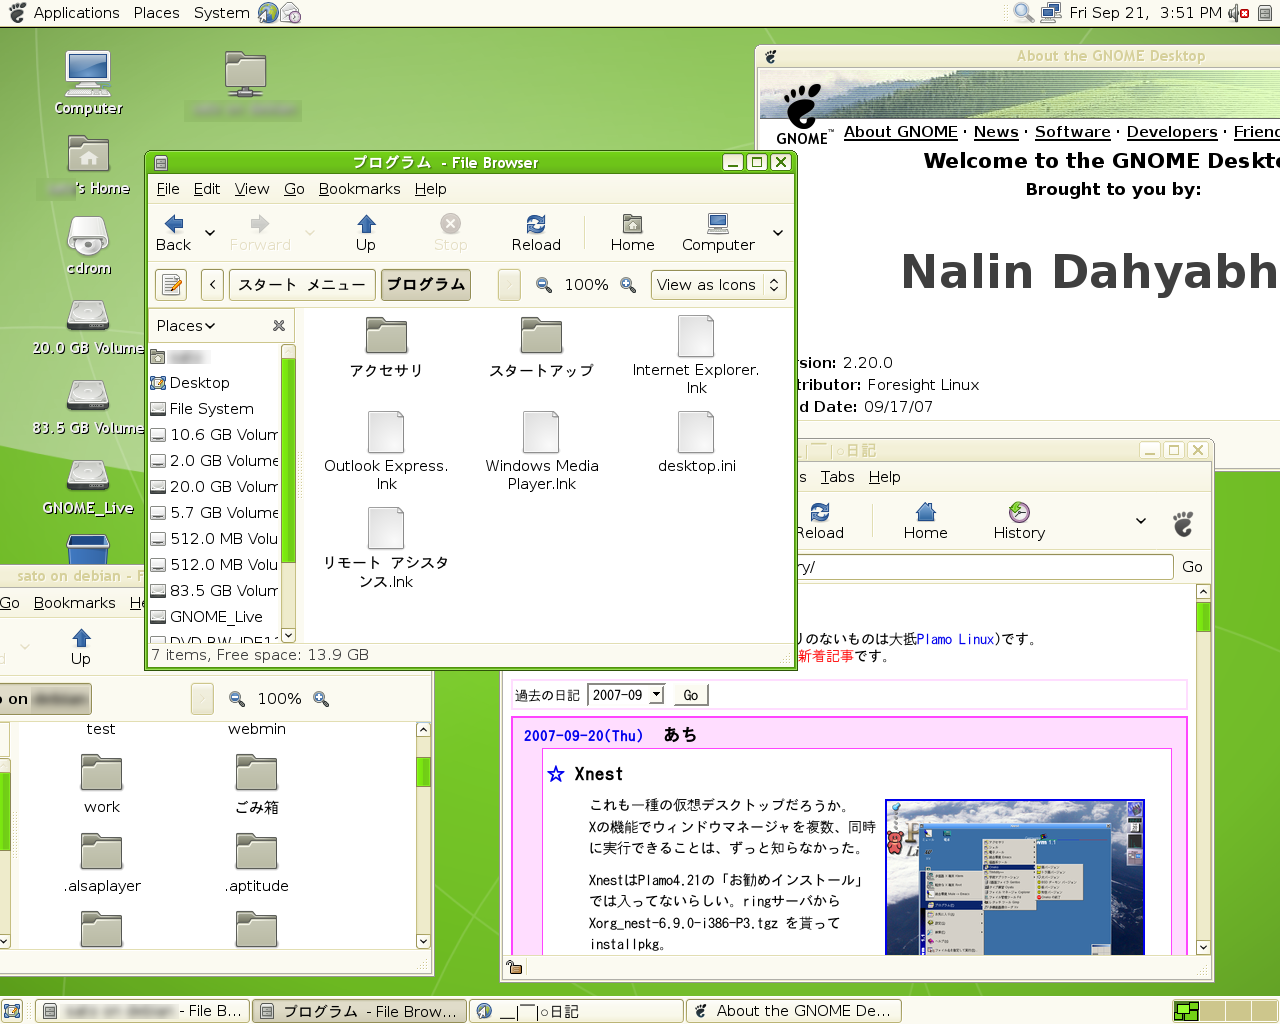This screenshot has height=1024, width=1280.
Task: Close the Places side pane
Action: tap(279, 326)
